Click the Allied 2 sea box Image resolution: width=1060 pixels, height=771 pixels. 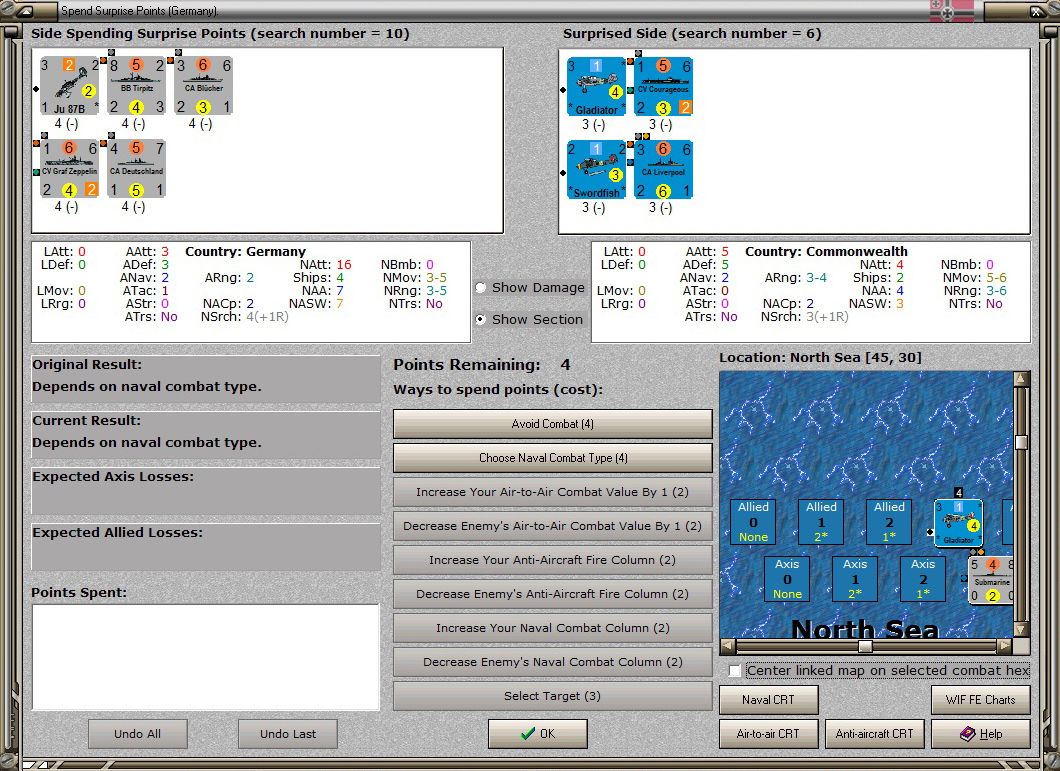[889, 521]
